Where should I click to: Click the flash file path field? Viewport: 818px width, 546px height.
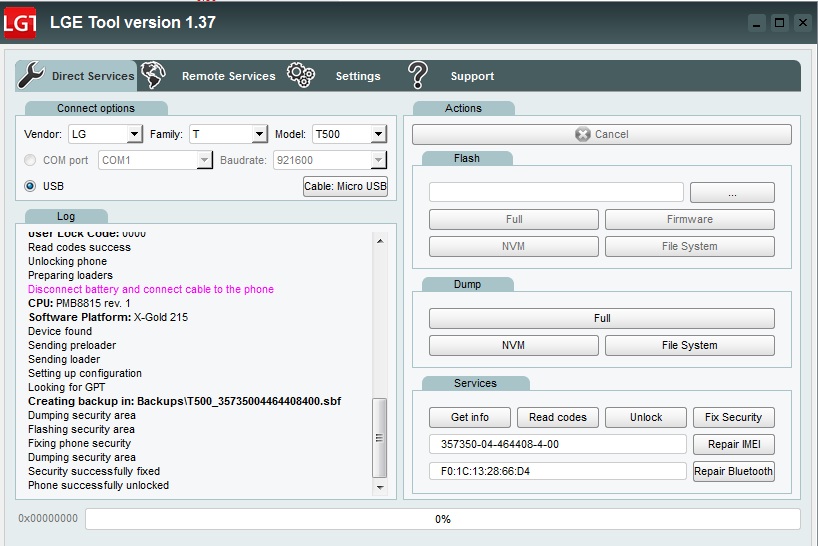(x=556, y=192)
